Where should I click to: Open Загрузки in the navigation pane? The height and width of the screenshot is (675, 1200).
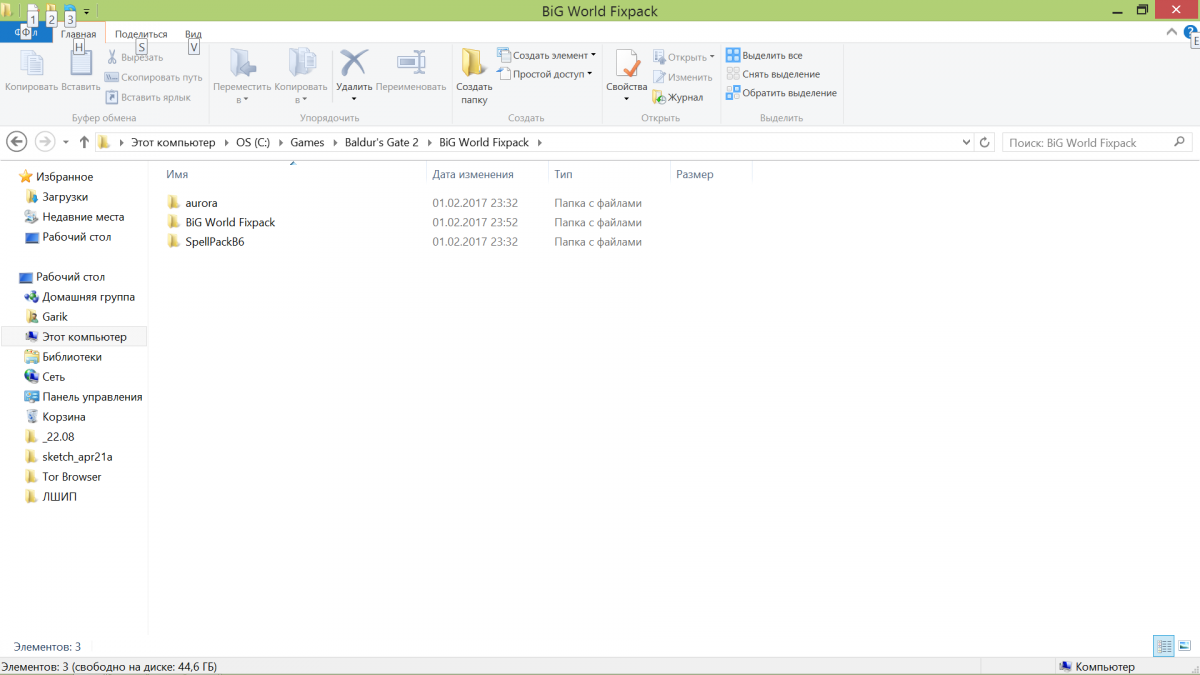point(65,197)
